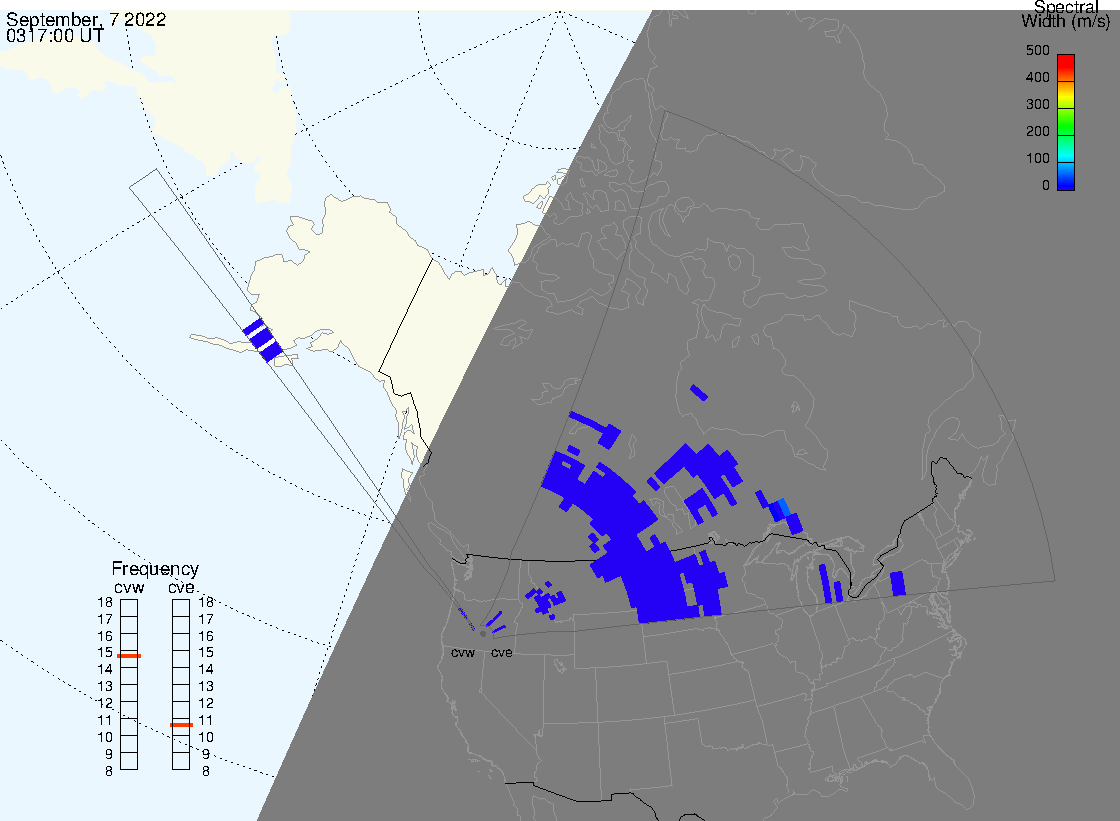Click the 13 label left of cvw scale
Screen dimensions: 1120x821
pos(105,687)
